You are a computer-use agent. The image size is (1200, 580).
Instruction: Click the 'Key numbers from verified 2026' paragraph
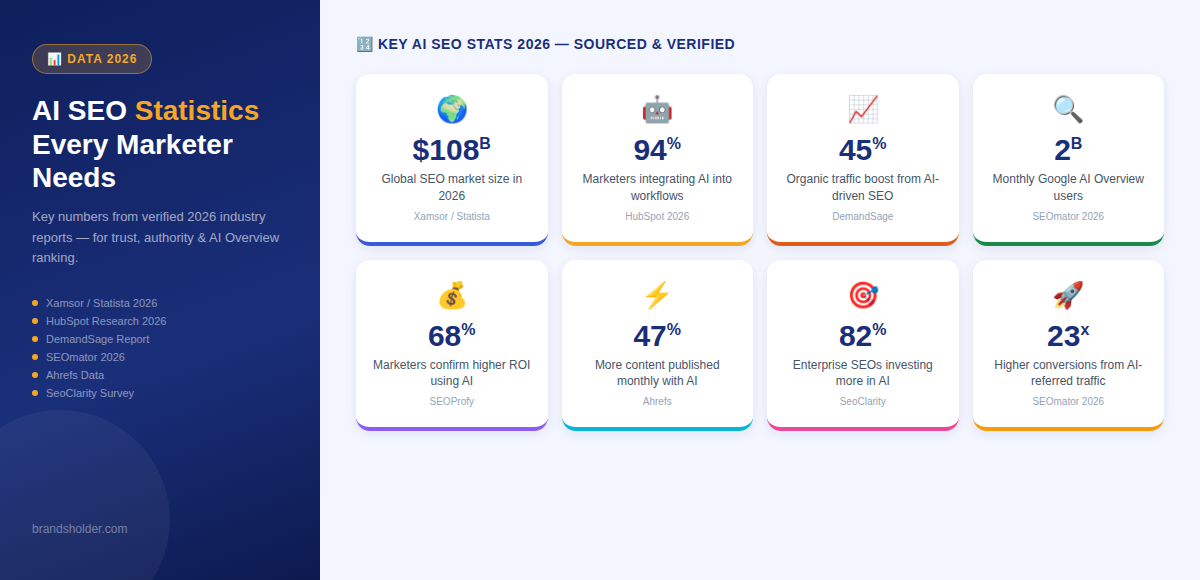[156, 237]
